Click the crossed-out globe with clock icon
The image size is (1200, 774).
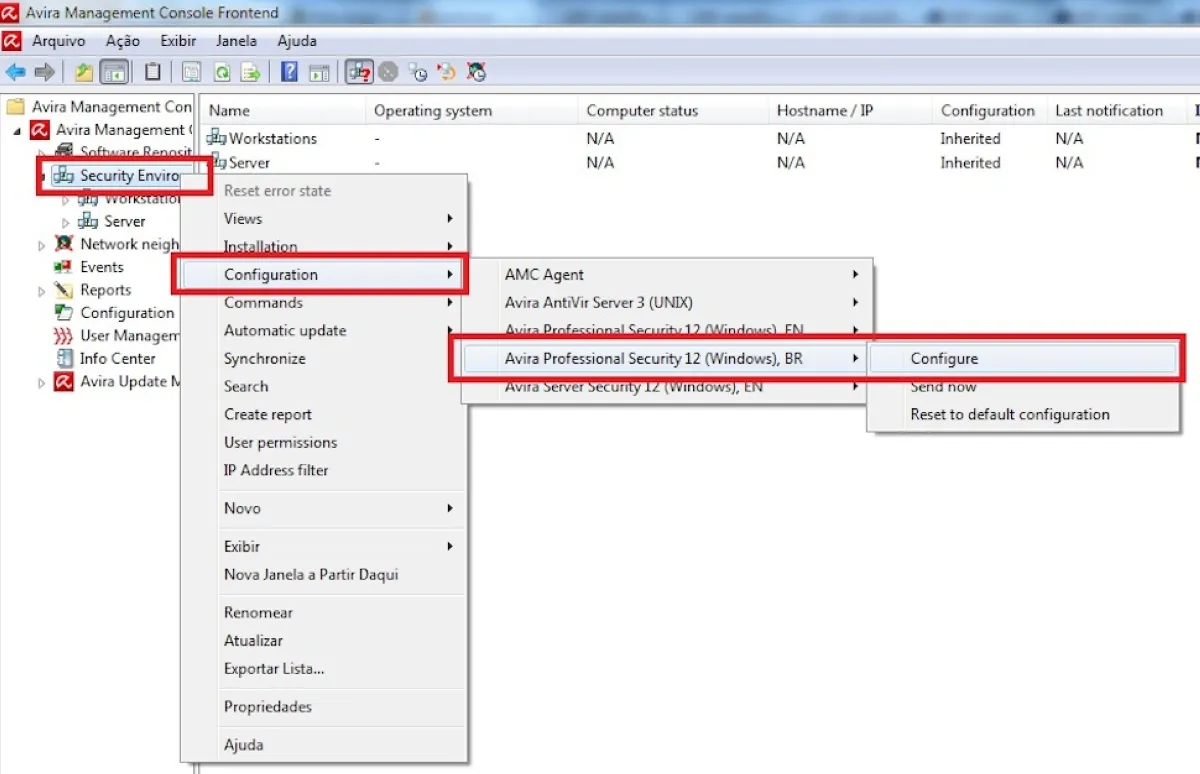477,72
